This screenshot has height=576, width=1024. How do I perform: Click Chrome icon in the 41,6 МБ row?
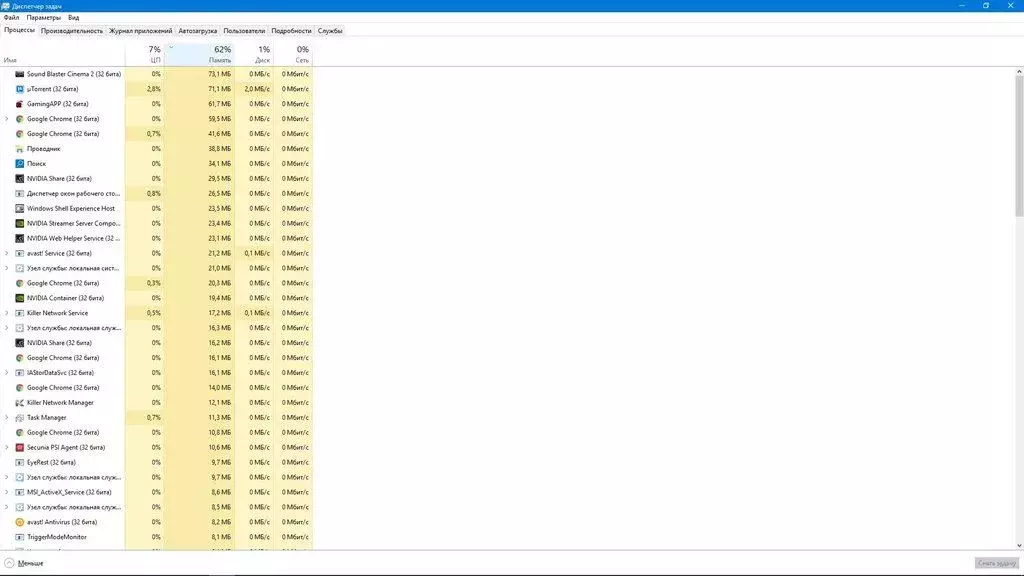coord(20,134)
